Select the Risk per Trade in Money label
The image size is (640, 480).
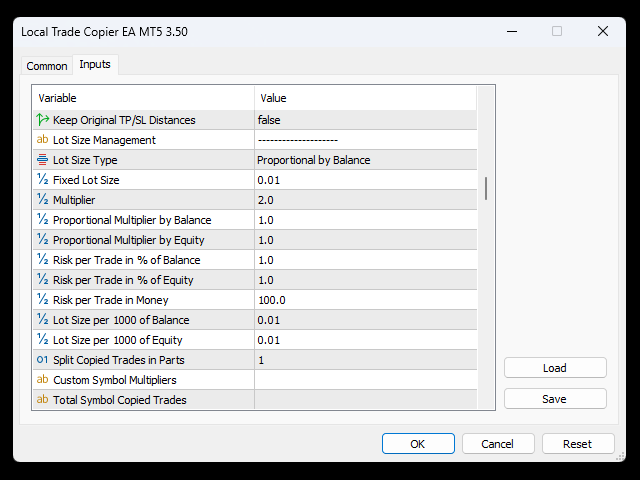click(111, 300)
